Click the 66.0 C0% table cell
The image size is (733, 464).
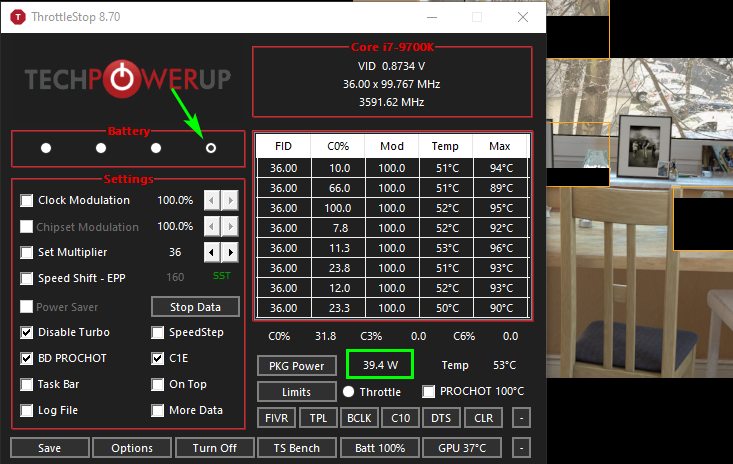click(339, 188)
